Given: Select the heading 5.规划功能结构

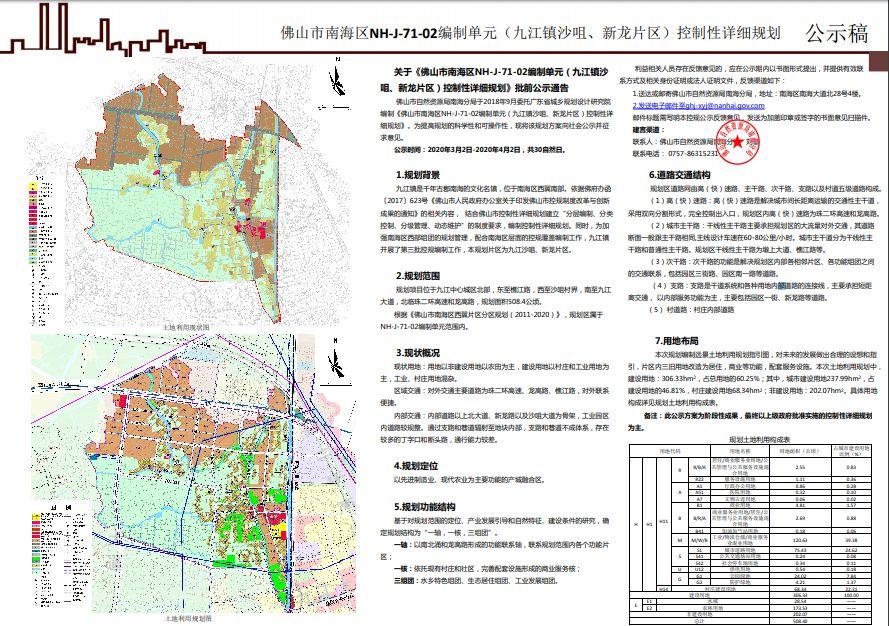Looking at the screenshot, I should coord(425,507).
